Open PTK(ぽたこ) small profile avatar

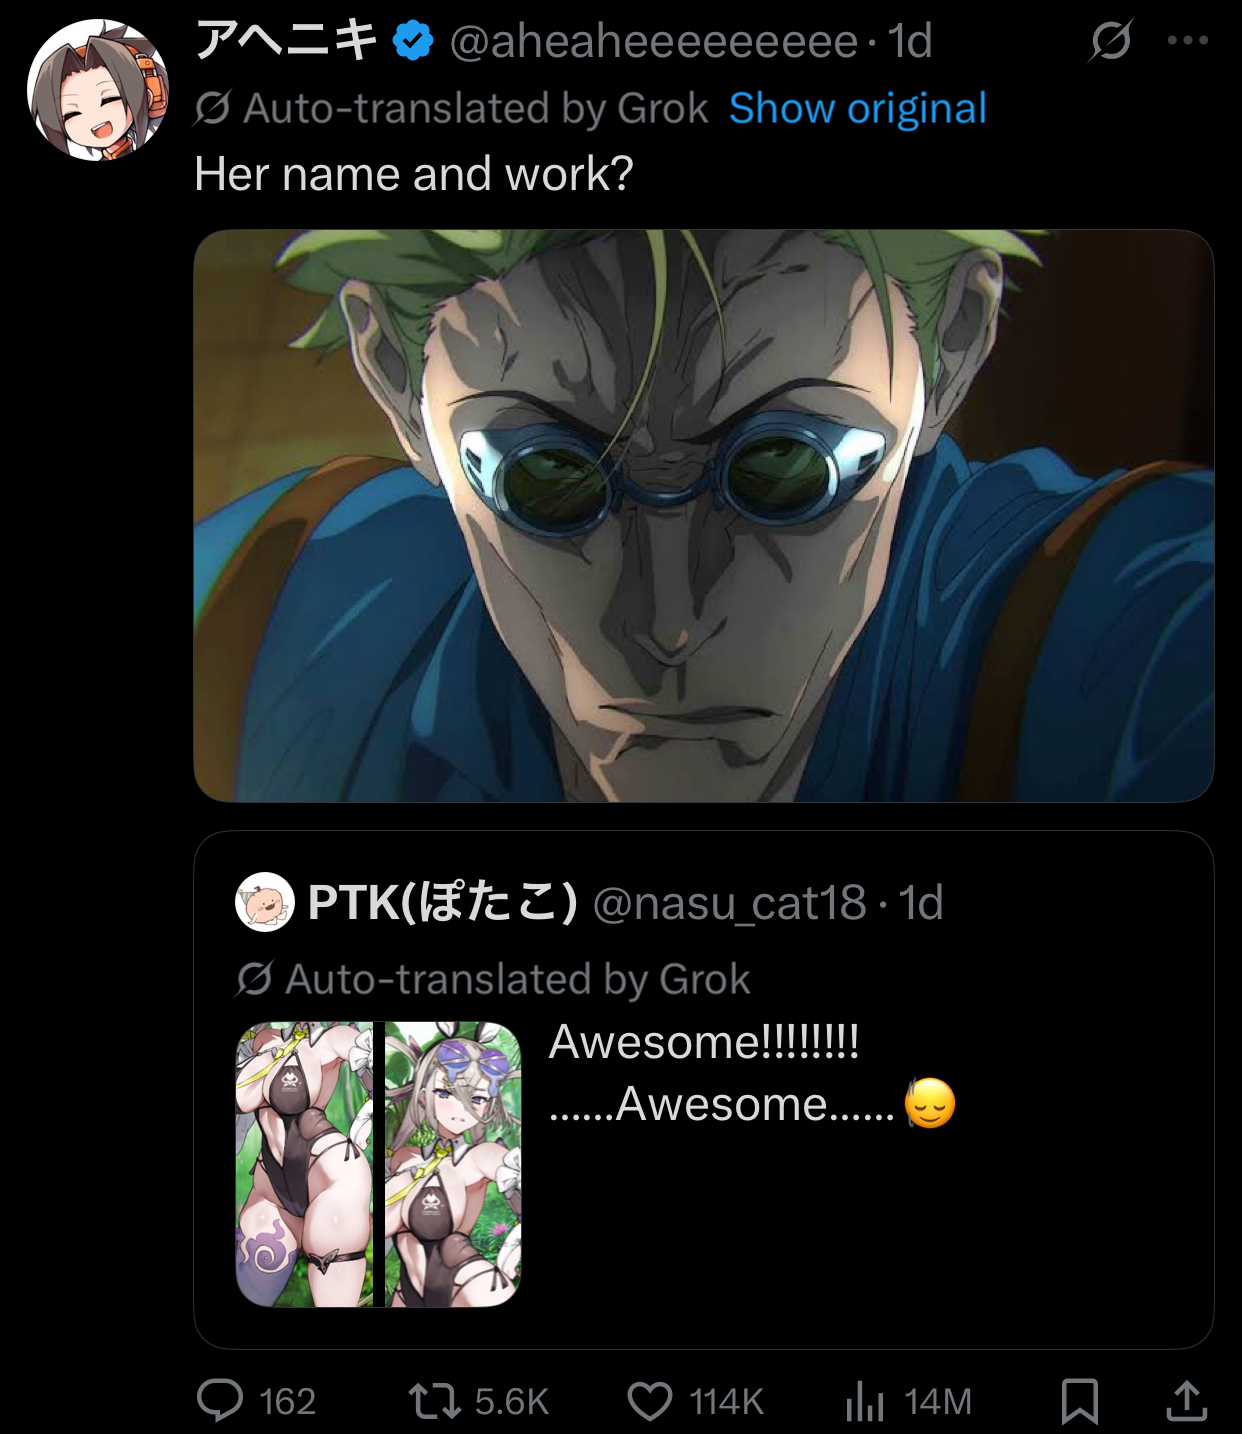pyautogui.click(x=265, y=902)
